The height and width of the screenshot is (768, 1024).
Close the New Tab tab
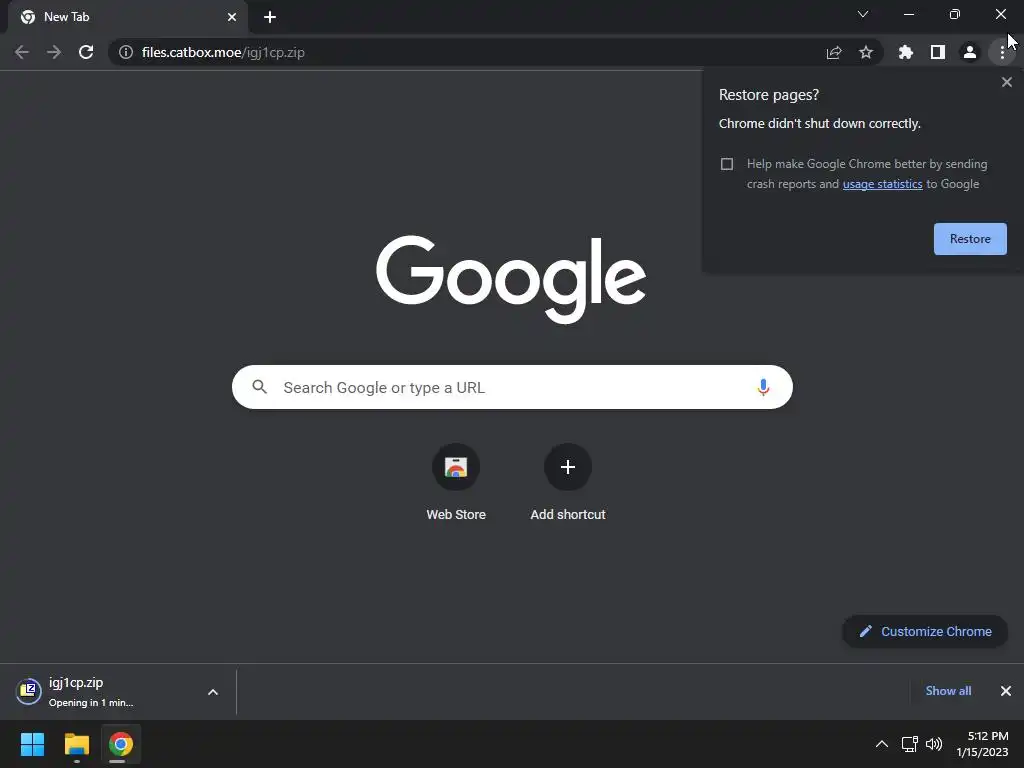(x=232, y=17)
